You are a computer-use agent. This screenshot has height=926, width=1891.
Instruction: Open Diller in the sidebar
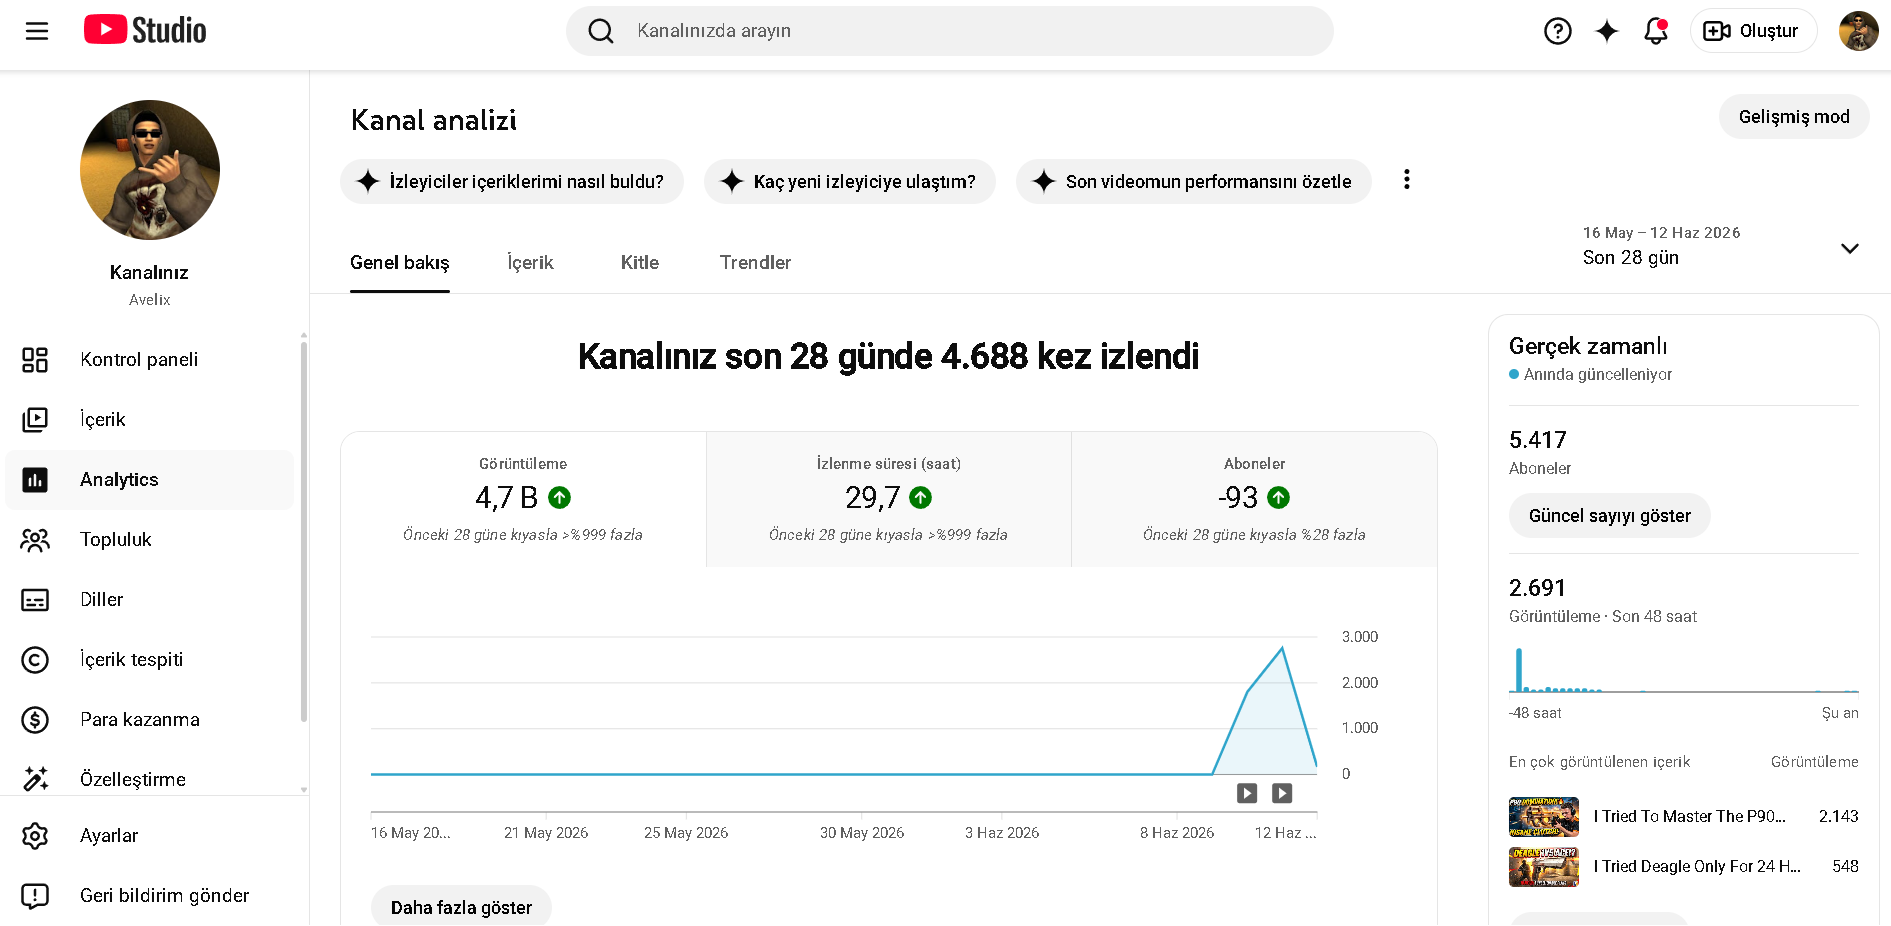coord(150,600)
